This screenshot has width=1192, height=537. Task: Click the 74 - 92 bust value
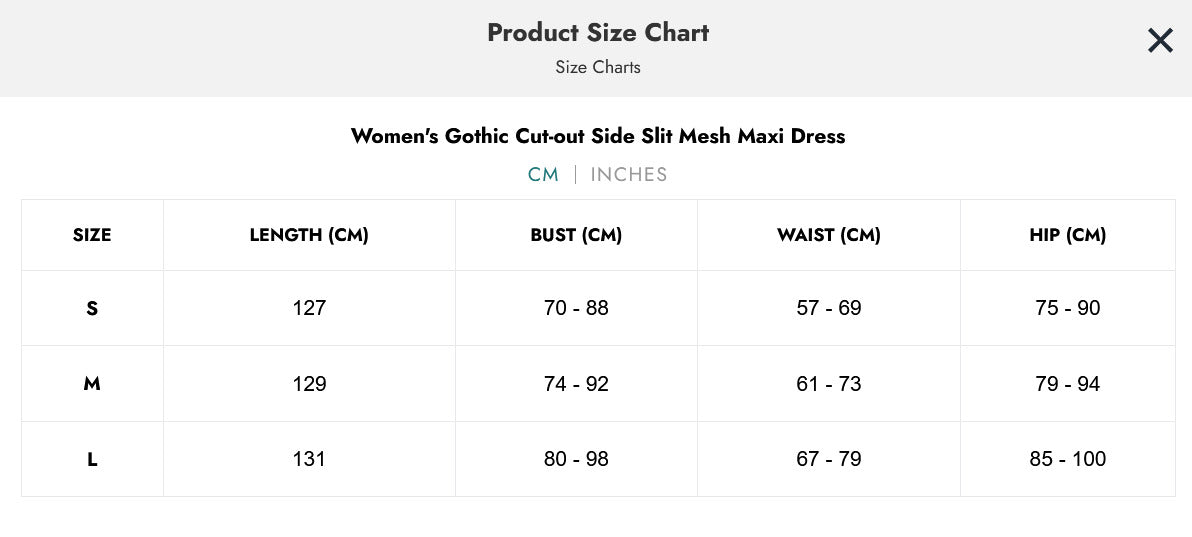(576, 384)
